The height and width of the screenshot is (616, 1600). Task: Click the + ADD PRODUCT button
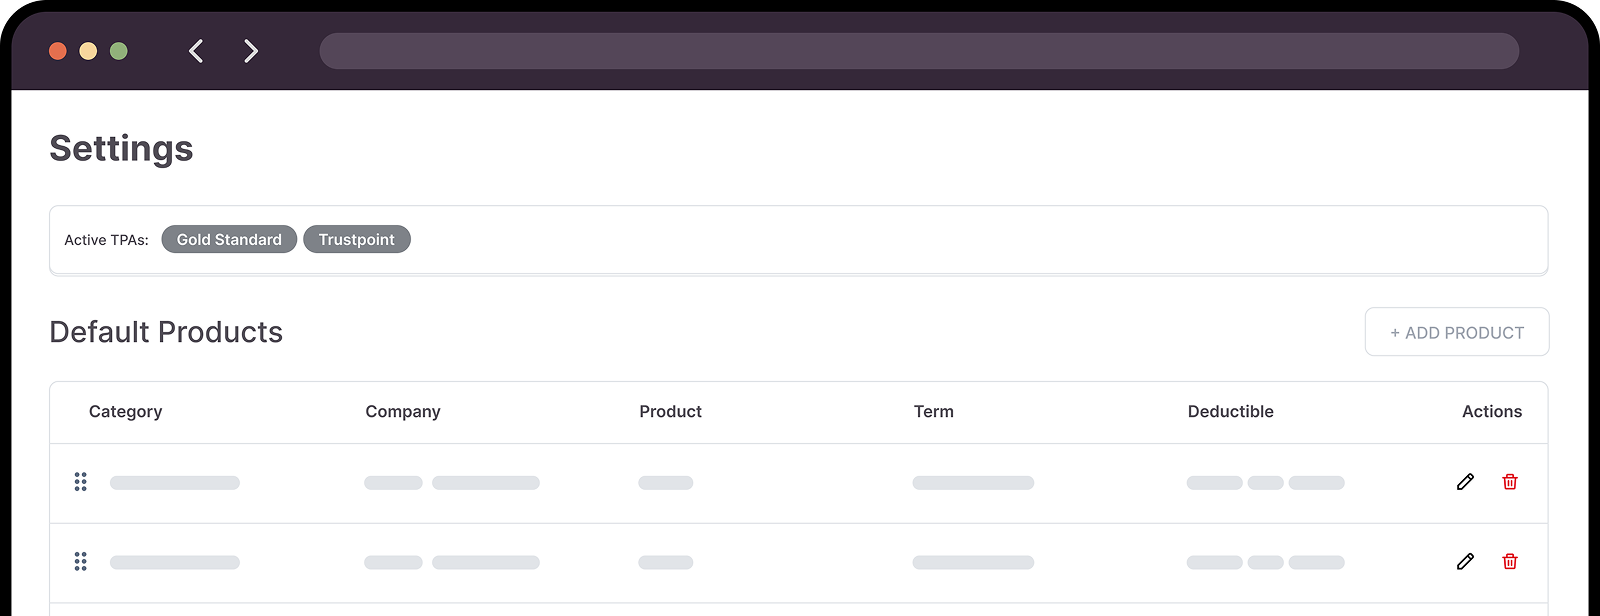[x=1456, y=332]
